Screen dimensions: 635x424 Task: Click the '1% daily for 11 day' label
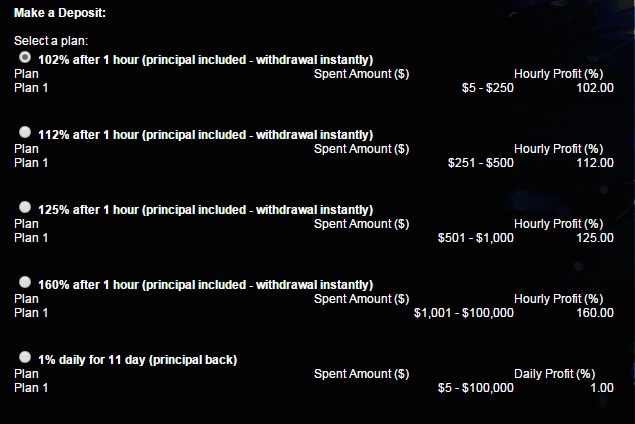coord(137,360)
